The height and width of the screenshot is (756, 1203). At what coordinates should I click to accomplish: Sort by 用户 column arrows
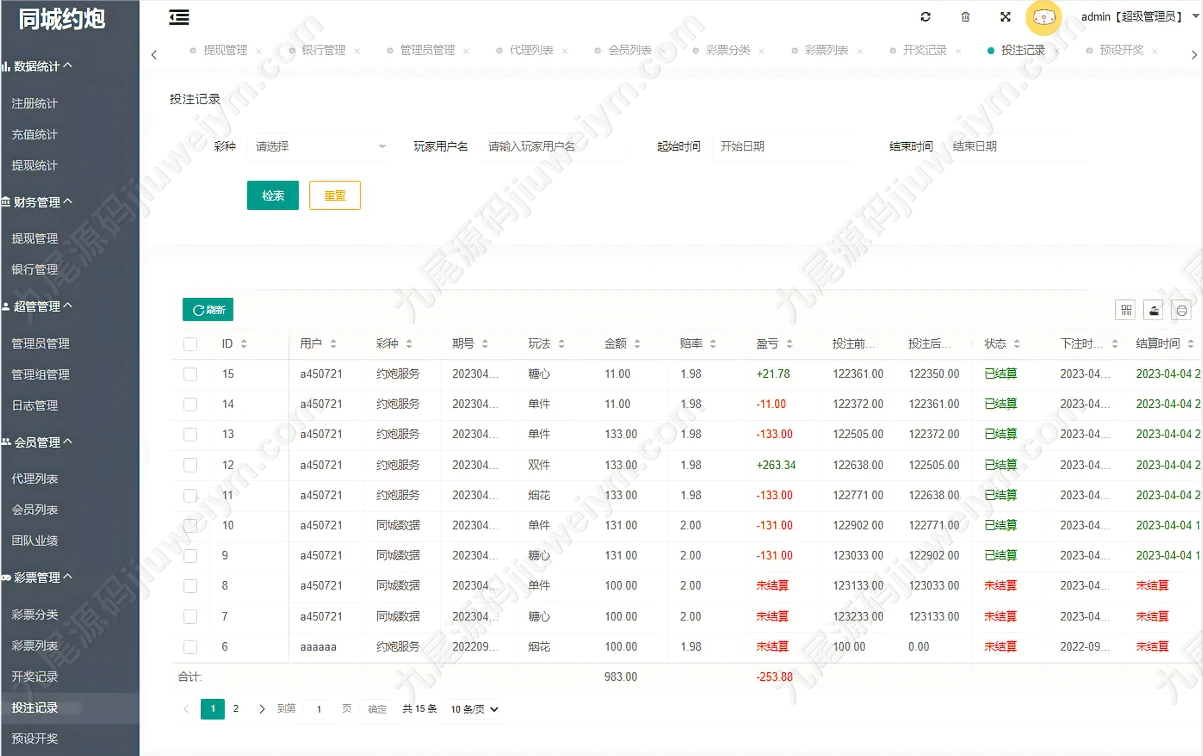(333, 344)
